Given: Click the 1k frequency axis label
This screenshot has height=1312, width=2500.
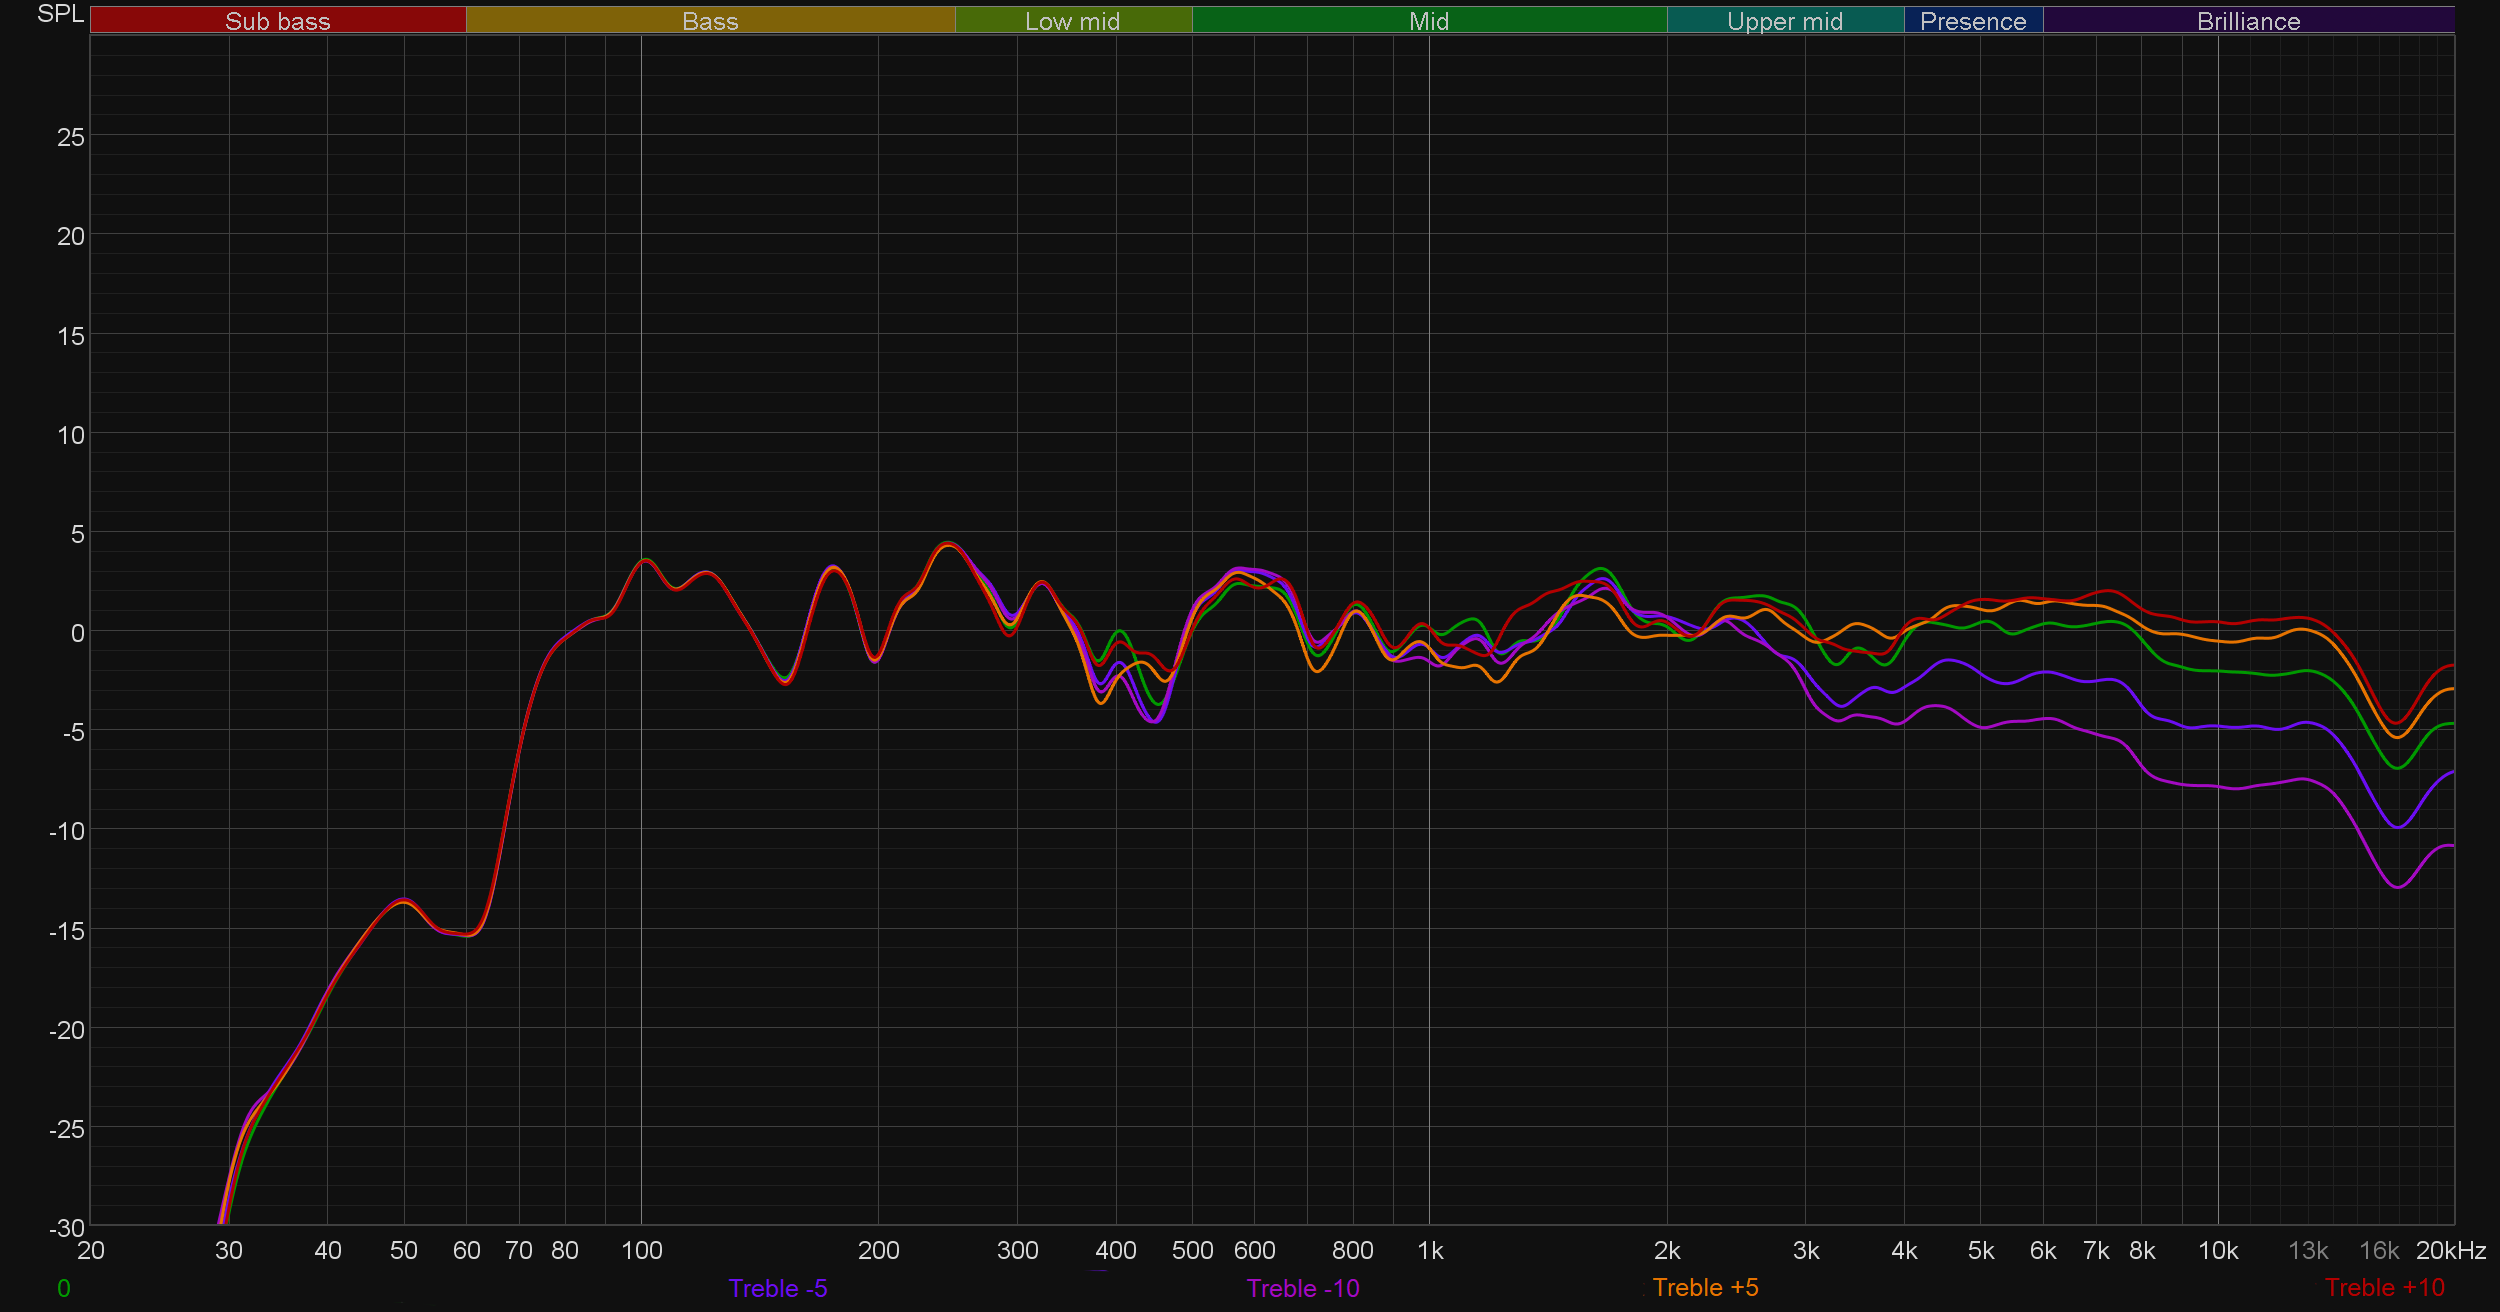Looking at the screenshot, I should pyautogui.click(x=1430, y=1250).
